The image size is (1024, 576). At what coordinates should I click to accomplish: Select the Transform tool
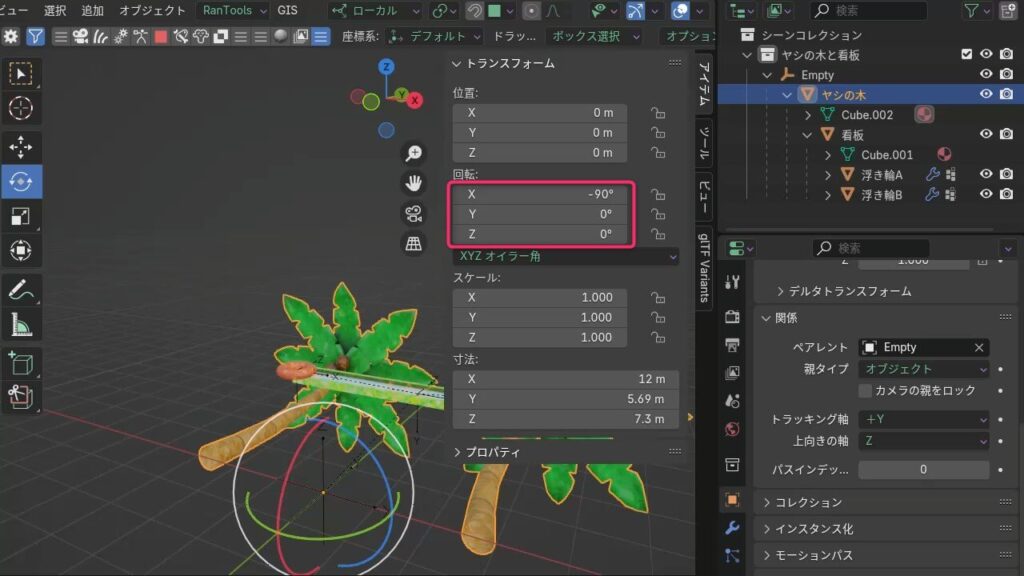click(21, 251)
